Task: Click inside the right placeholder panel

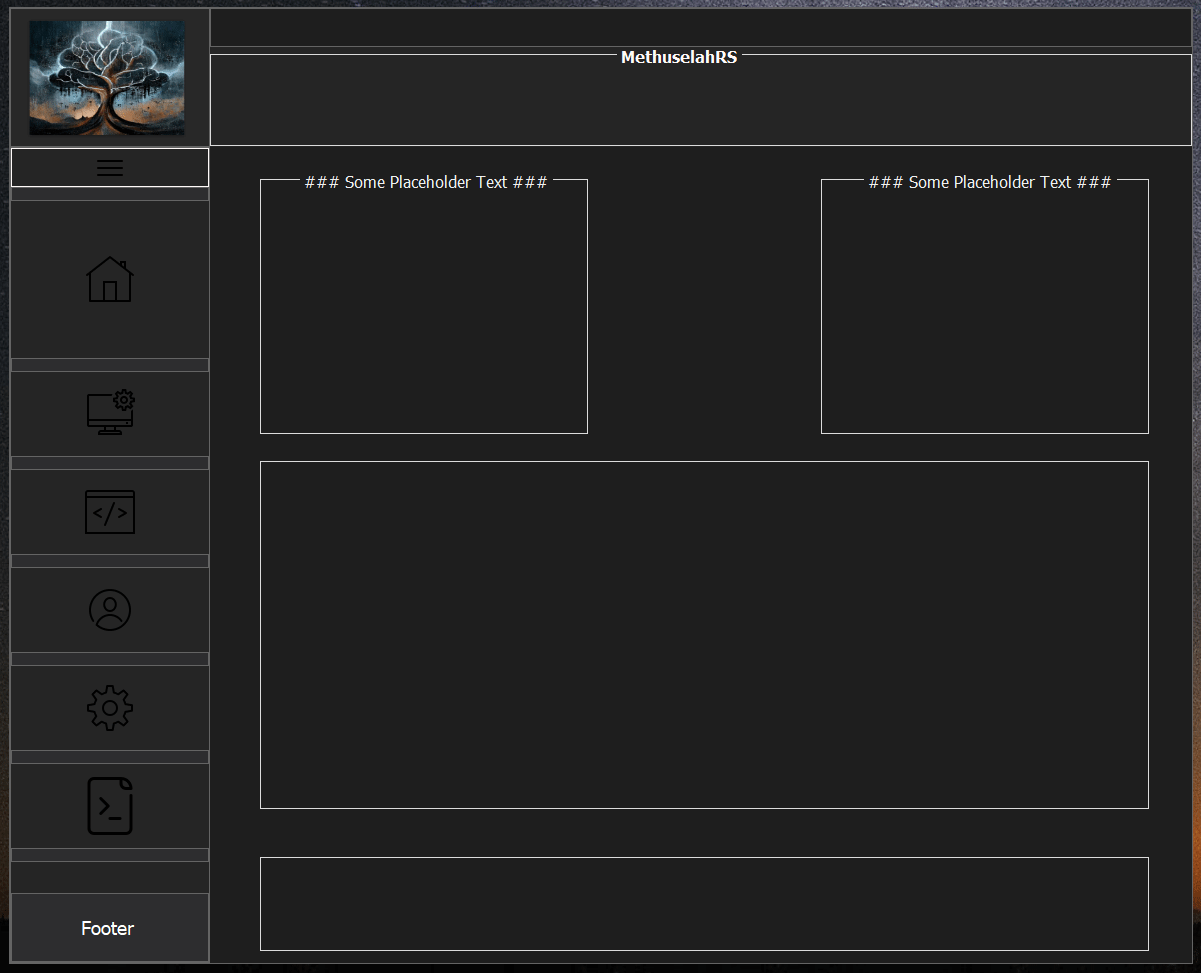Action: click(984, 310)
